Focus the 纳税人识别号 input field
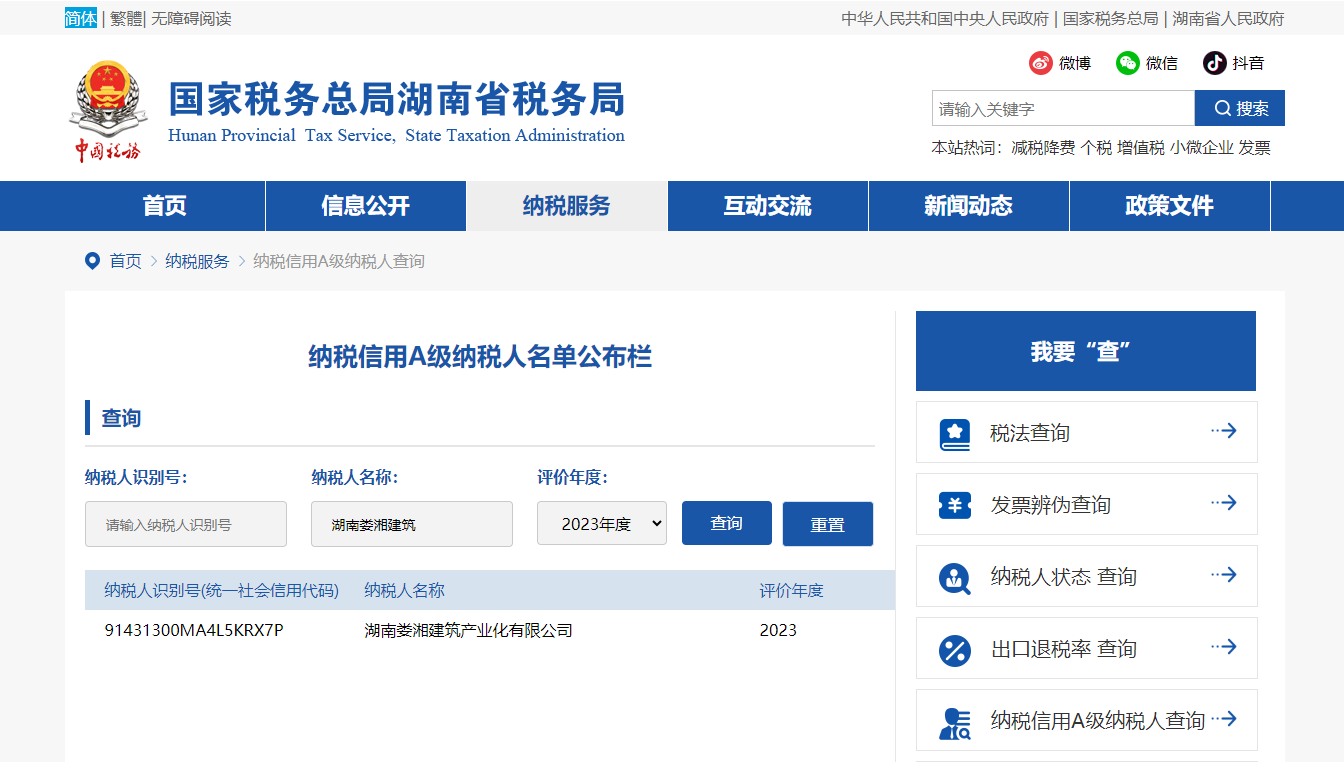 pyautogui.click(x=186, y=524)
